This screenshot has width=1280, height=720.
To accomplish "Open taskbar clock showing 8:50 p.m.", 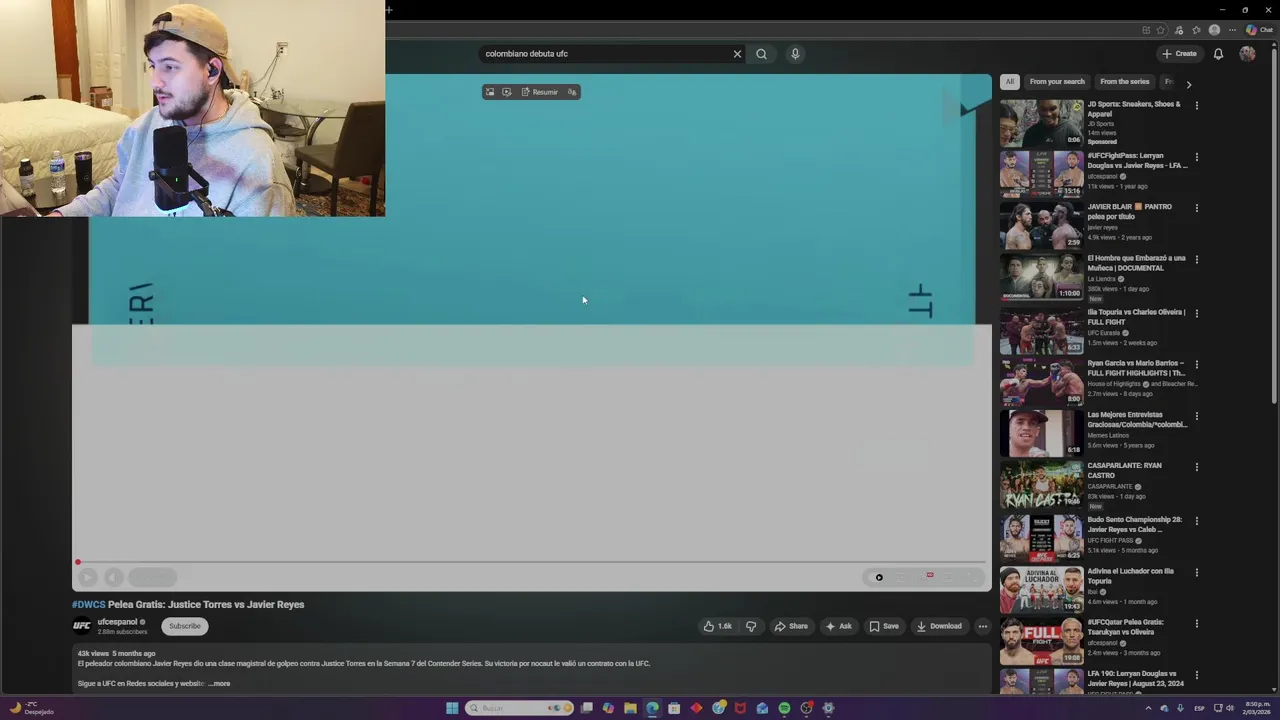I will 1256,708.
